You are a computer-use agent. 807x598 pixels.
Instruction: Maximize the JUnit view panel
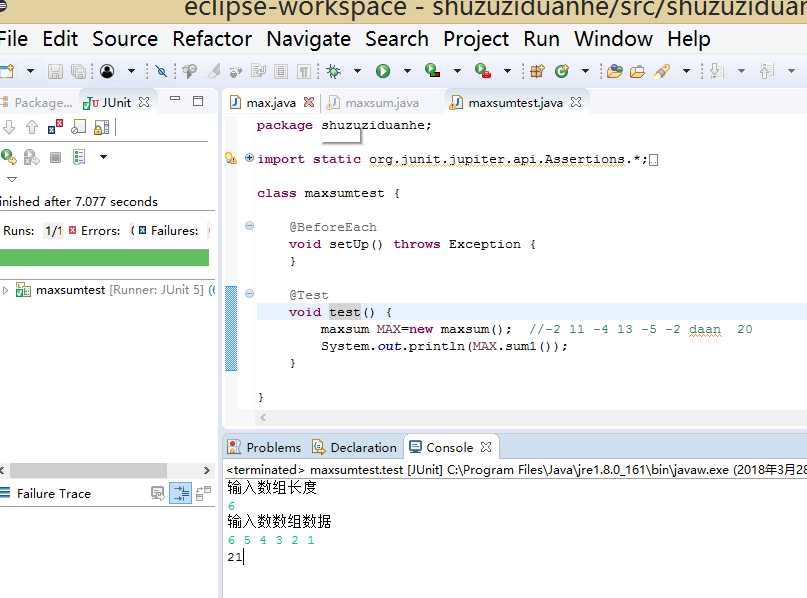[198, 101]
